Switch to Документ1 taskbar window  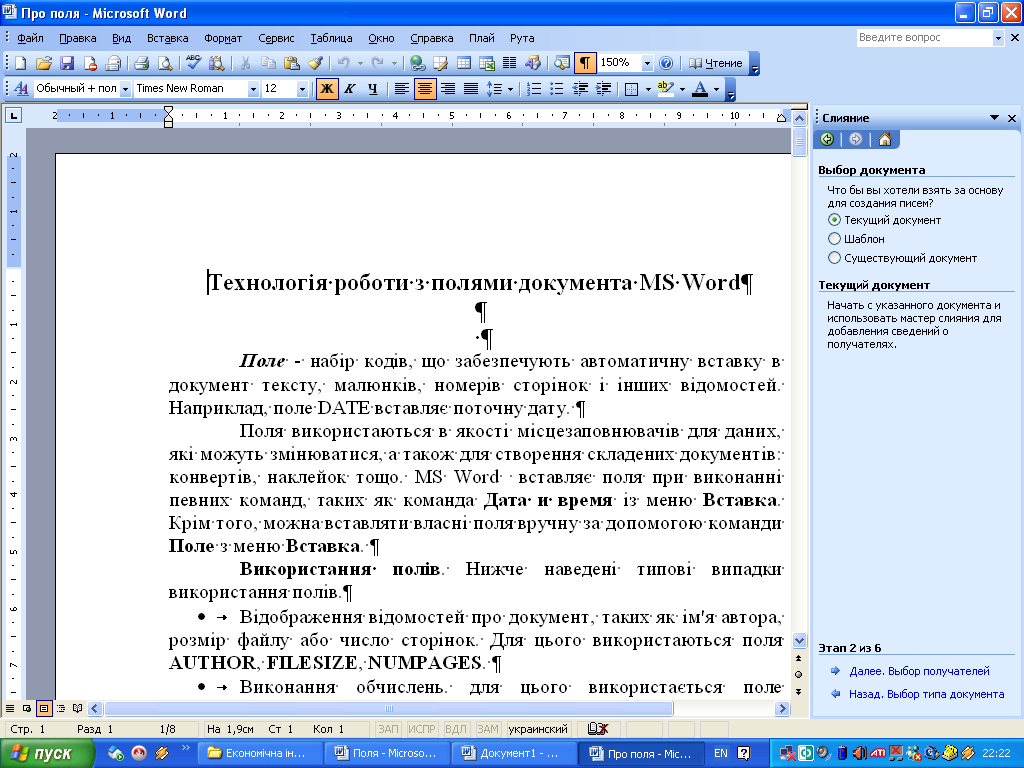513,753
